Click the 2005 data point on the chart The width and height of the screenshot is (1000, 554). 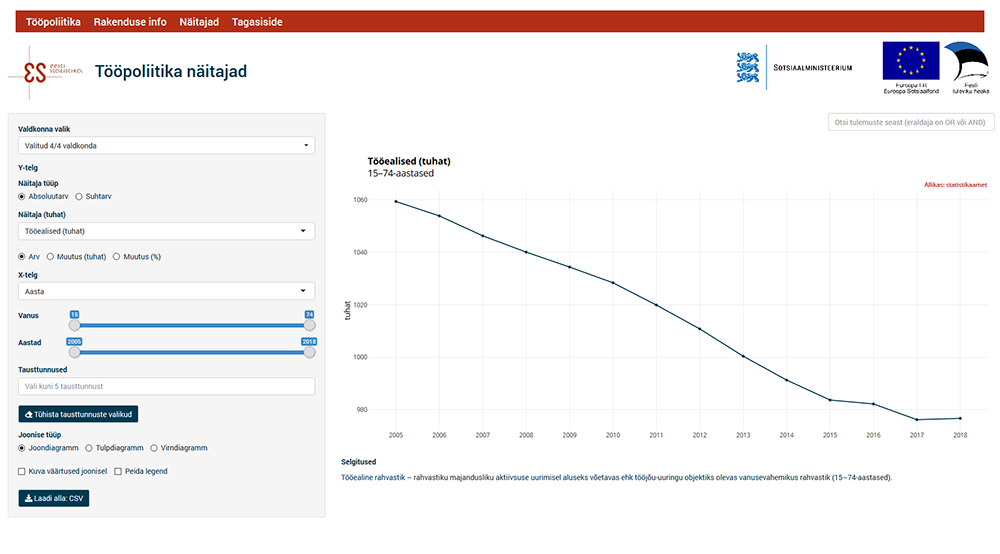click(396, 201)
